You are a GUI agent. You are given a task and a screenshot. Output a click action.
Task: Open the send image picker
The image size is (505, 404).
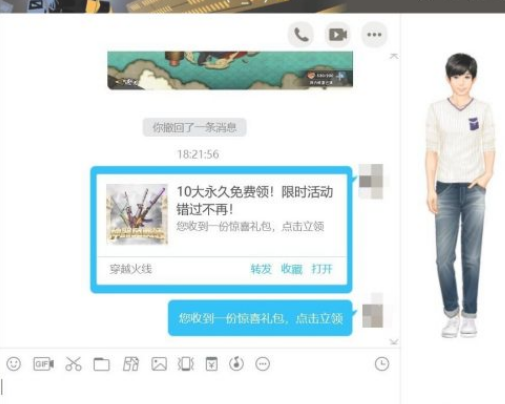tap(159, 364)
